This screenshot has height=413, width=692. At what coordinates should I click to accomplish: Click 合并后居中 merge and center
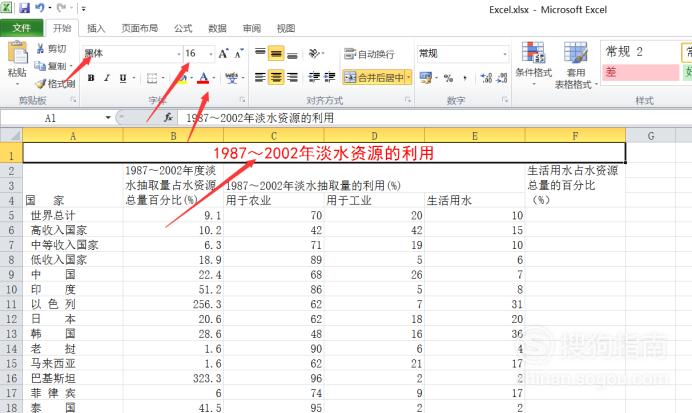[x=373, y=78]
